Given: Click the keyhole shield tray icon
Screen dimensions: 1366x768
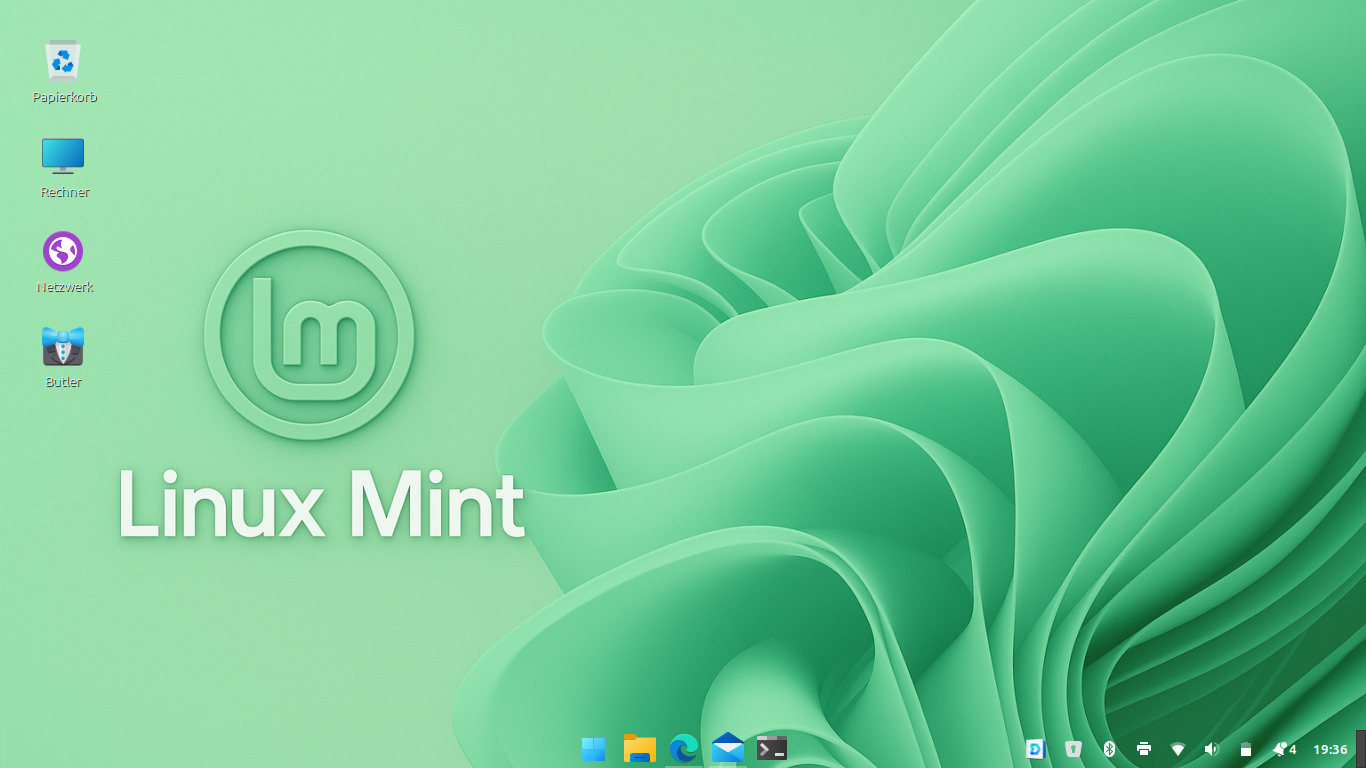Looking at the screenshot, I should coord(1073,749).
